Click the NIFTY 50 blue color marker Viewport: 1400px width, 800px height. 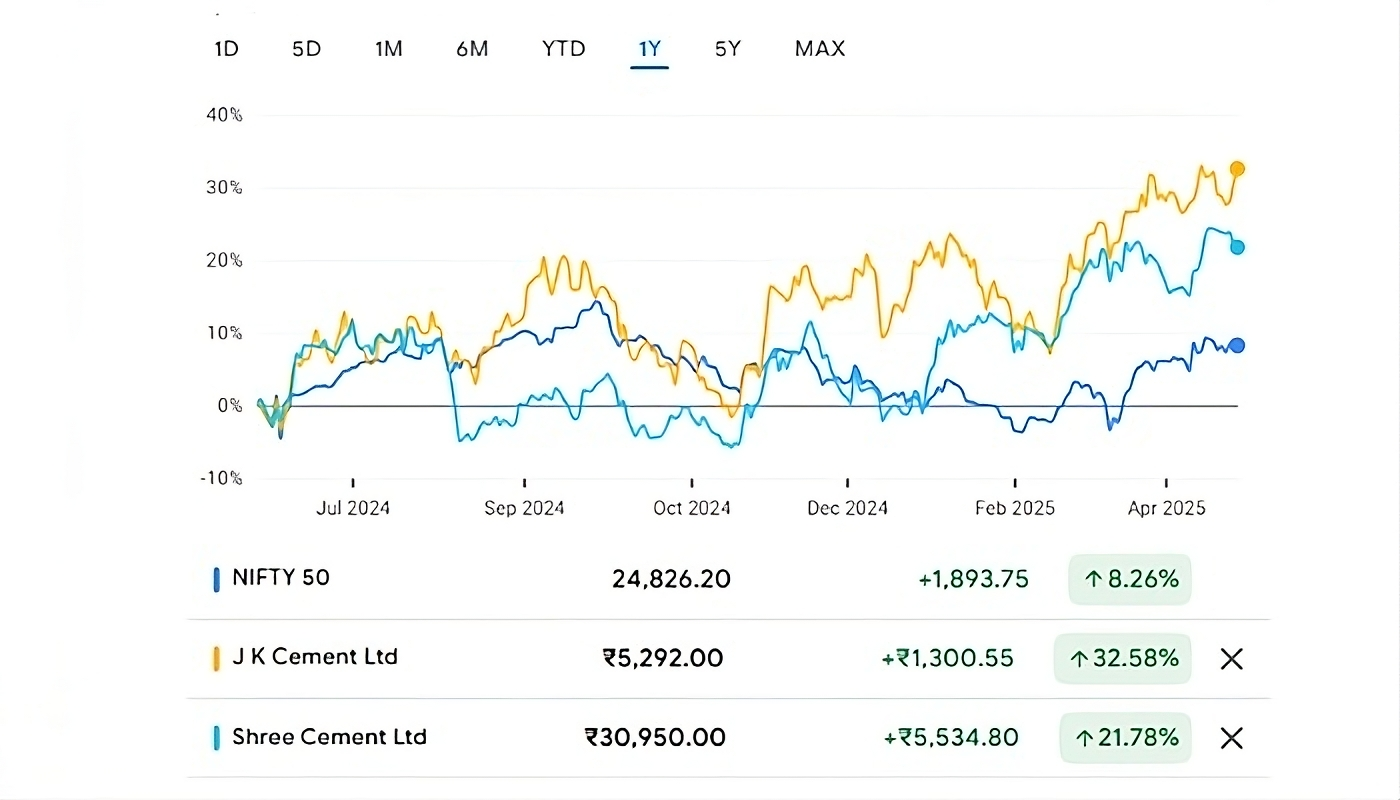(x=216, y=579)
